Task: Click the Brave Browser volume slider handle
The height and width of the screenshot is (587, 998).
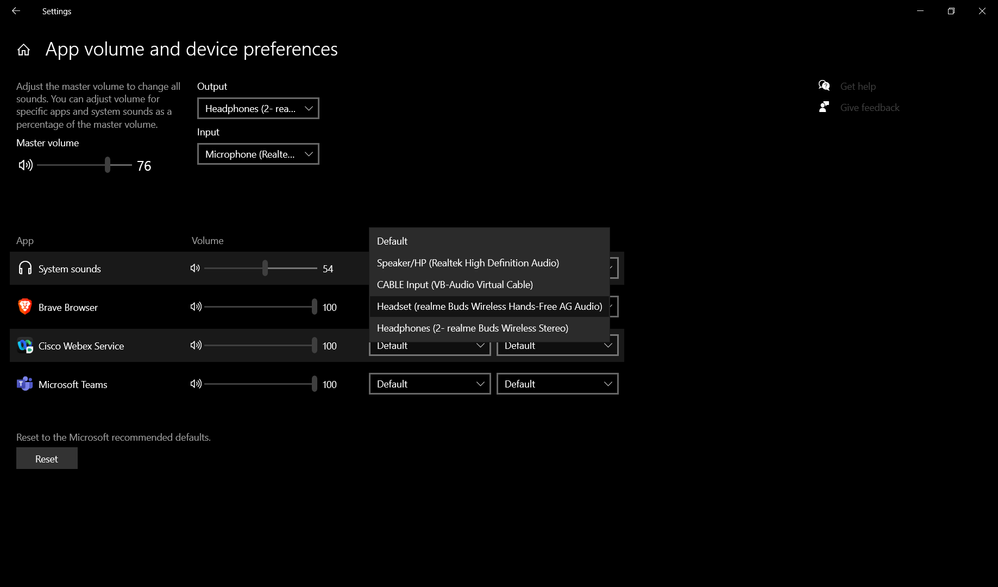Action: pos(314,307)
